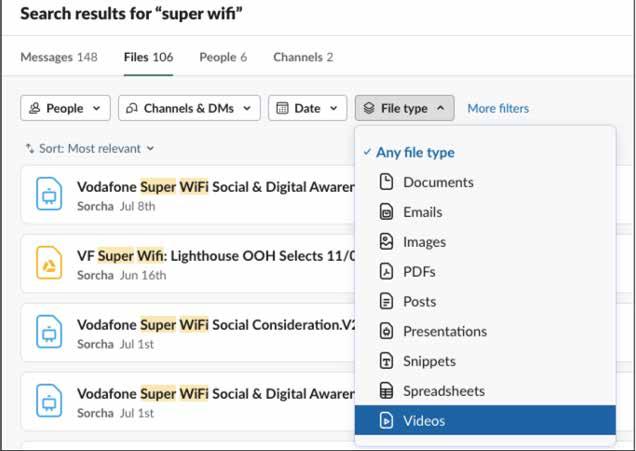Click the Spreadsheets file type icon
This screenshot has width=636, height=451.
386,391
